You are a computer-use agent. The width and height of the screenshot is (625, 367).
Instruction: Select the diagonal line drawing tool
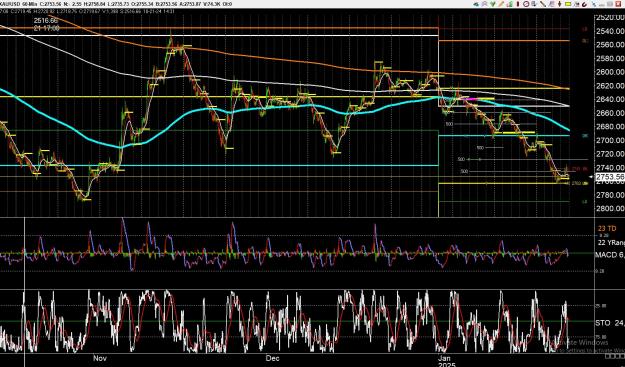tap(543, 4)
